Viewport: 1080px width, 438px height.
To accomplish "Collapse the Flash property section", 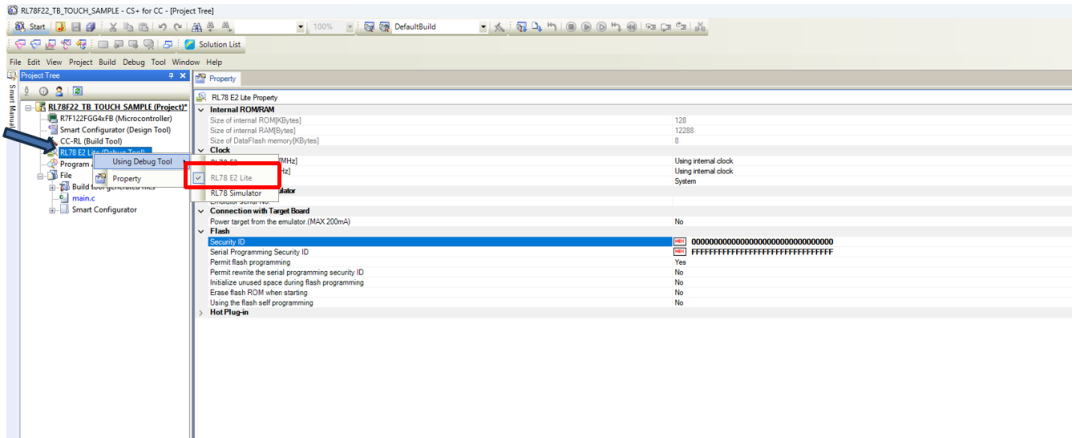I will click(x=201, y=231).
